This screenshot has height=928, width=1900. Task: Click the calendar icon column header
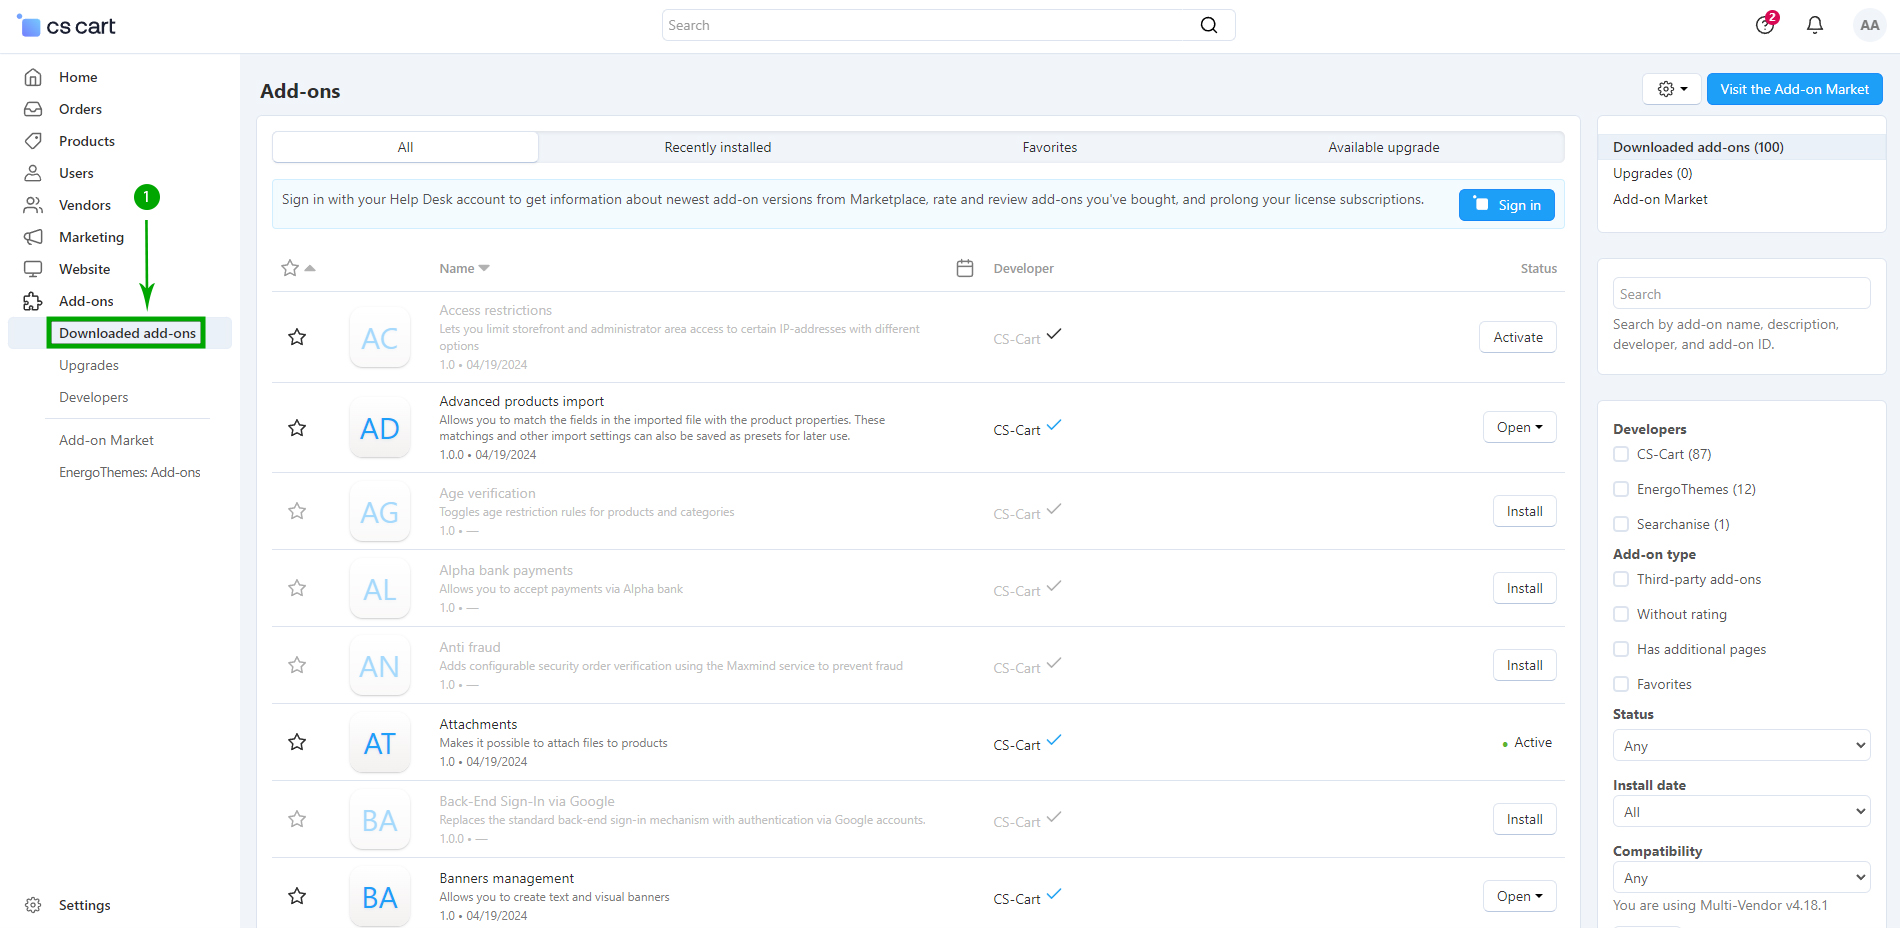pyautogui.click(x=964, y=268)
